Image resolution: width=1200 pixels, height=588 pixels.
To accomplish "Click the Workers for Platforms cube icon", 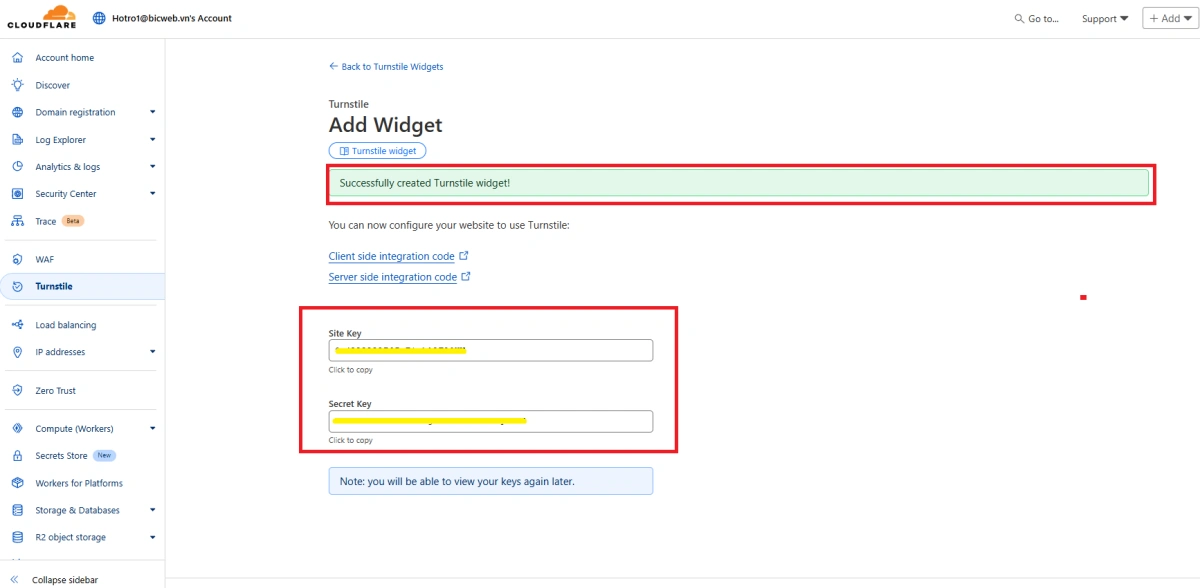I will [x=17, y=483].
